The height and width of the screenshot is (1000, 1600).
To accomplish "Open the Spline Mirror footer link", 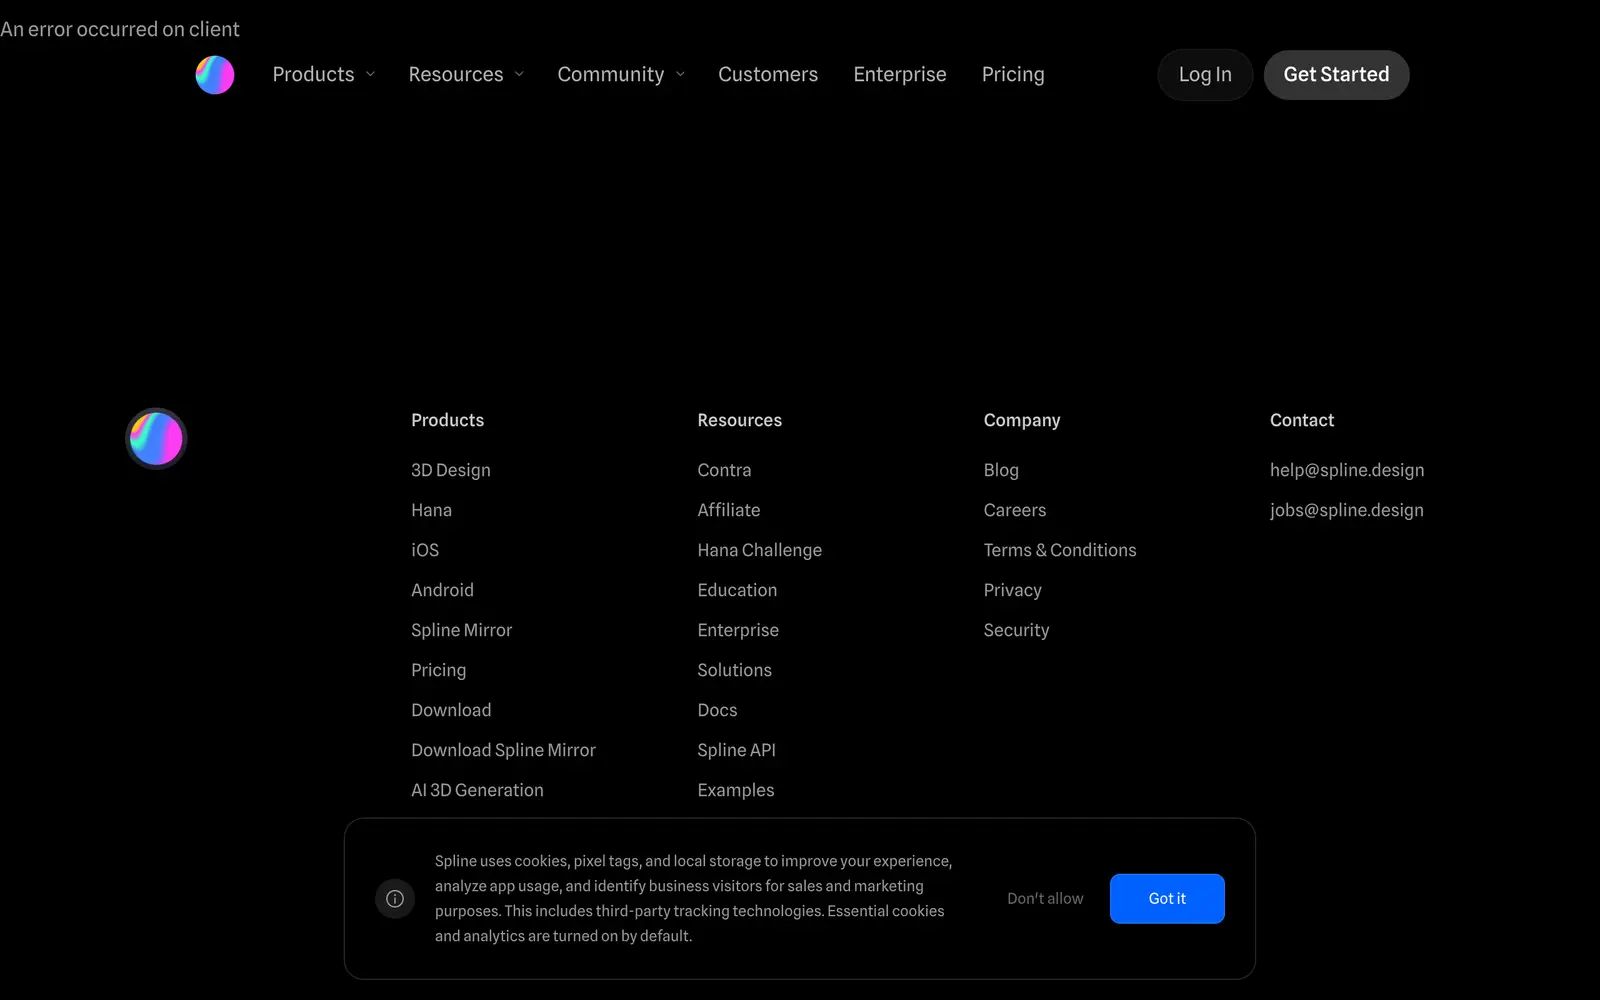I will click(x=461, y=630).
